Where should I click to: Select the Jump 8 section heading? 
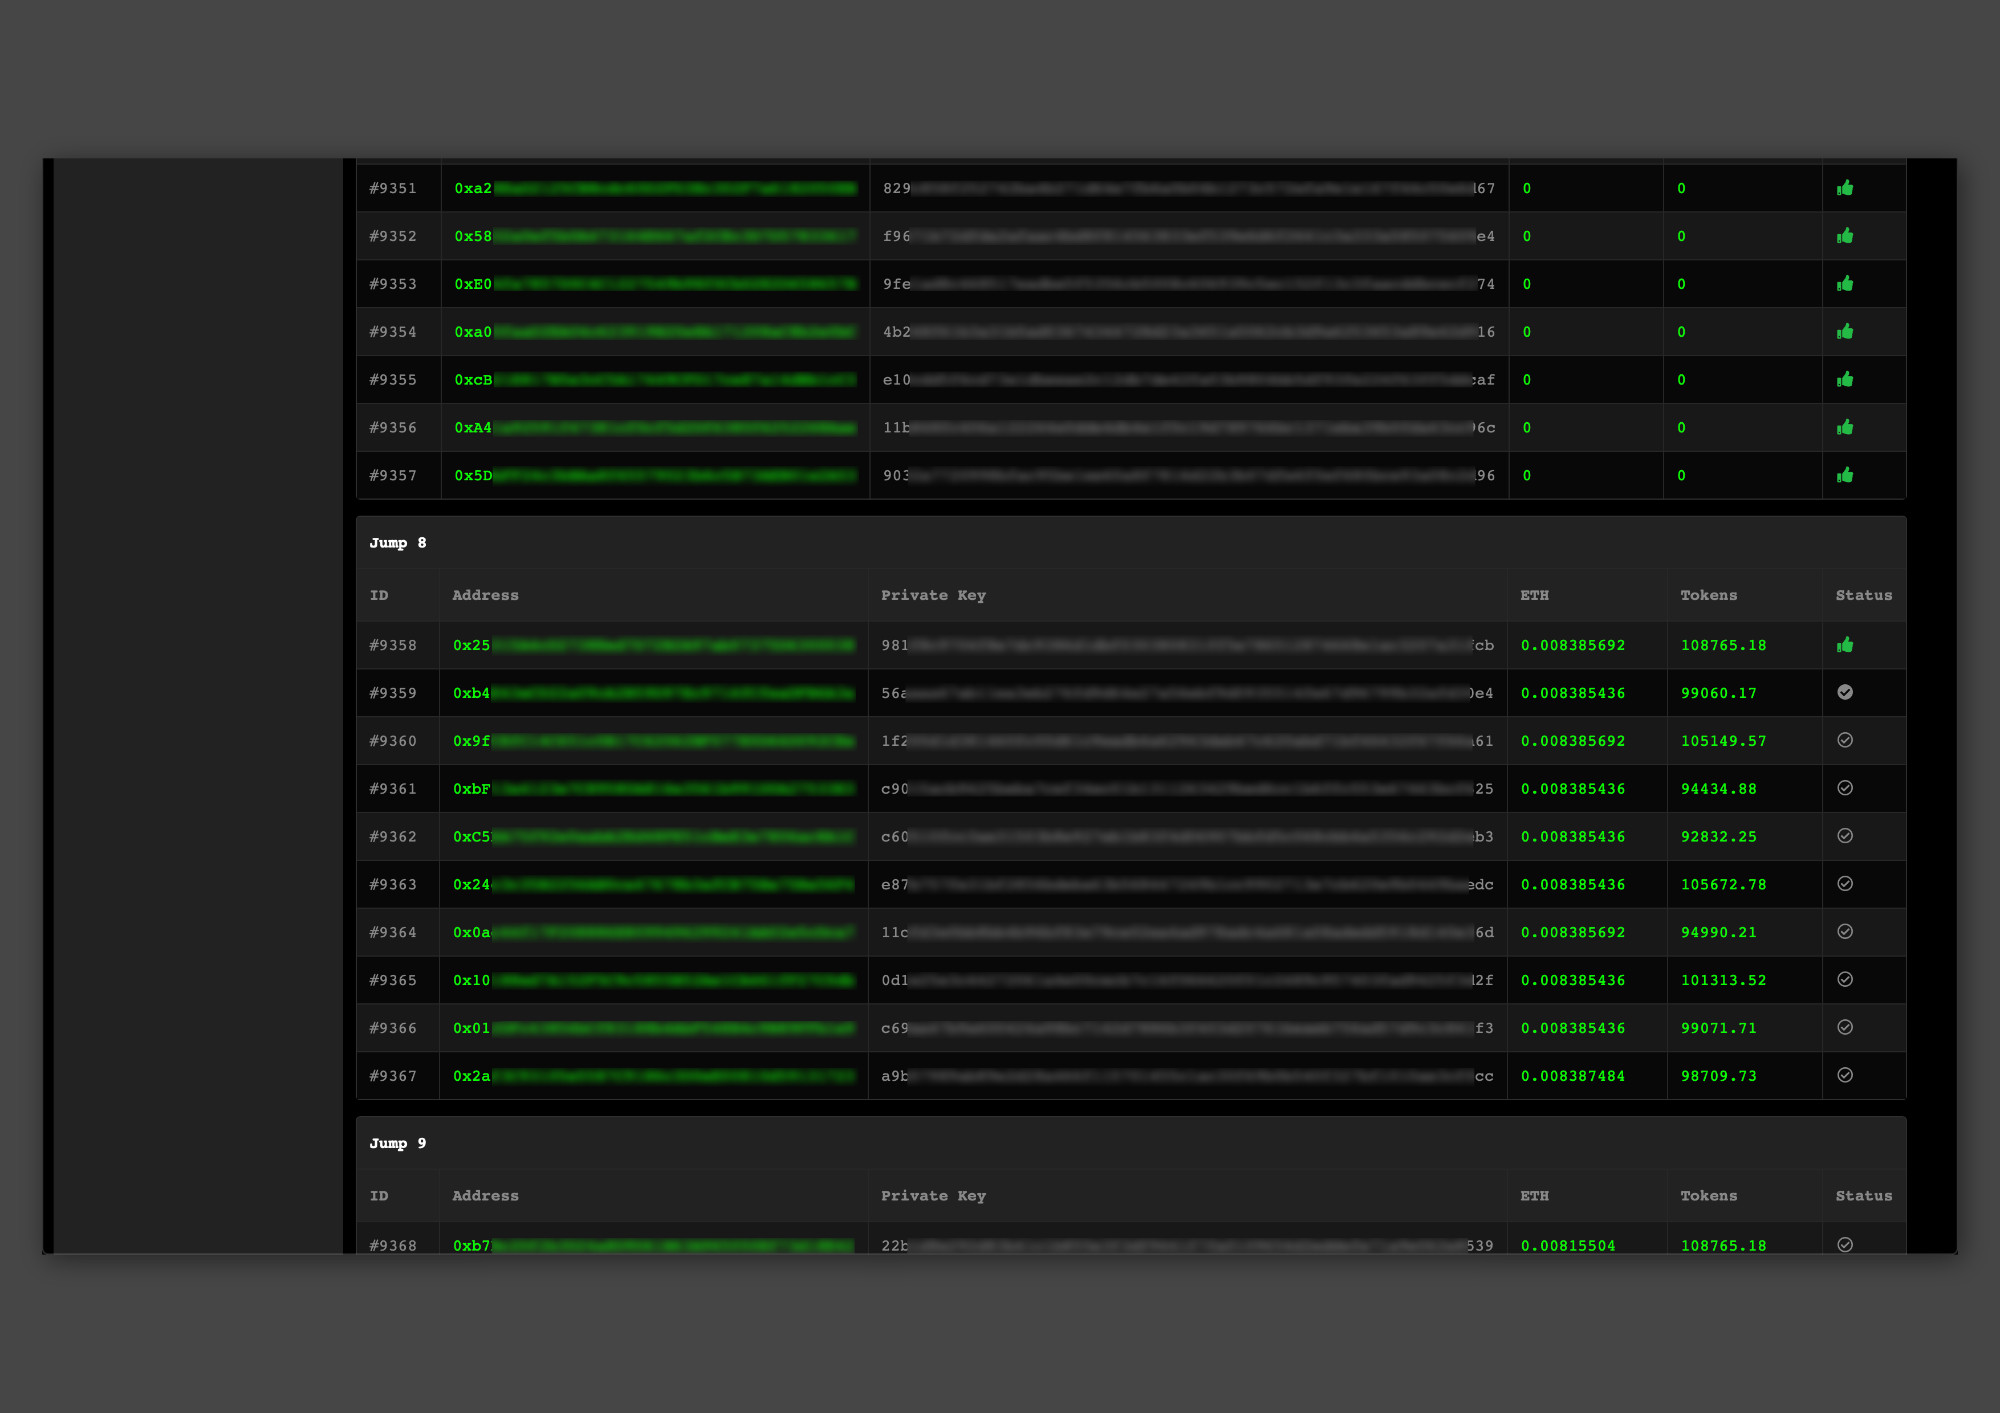(x=398, y=543)
